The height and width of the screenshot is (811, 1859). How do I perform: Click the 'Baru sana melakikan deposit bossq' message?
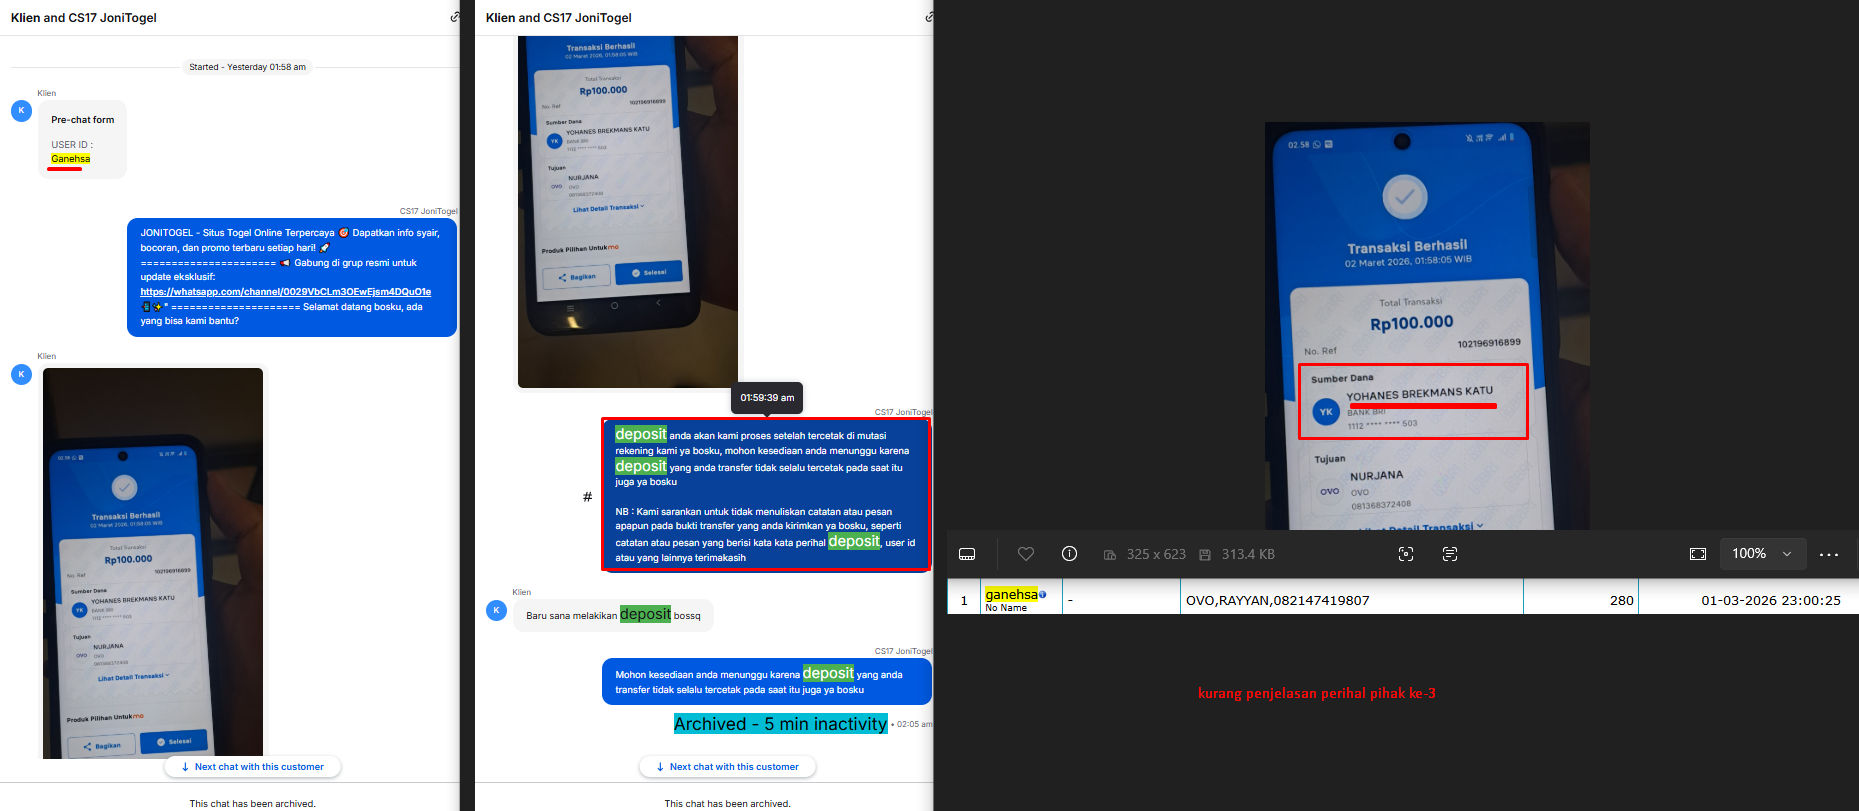[x=613, y=615]
